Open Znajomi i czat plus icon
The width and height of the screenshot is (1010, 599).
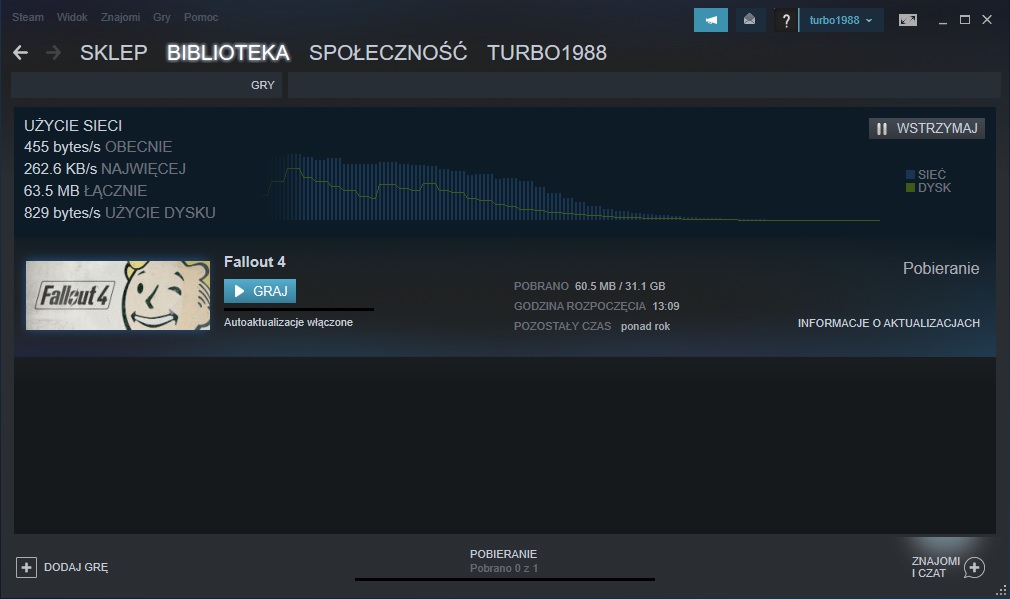click(x=974, y=567)
